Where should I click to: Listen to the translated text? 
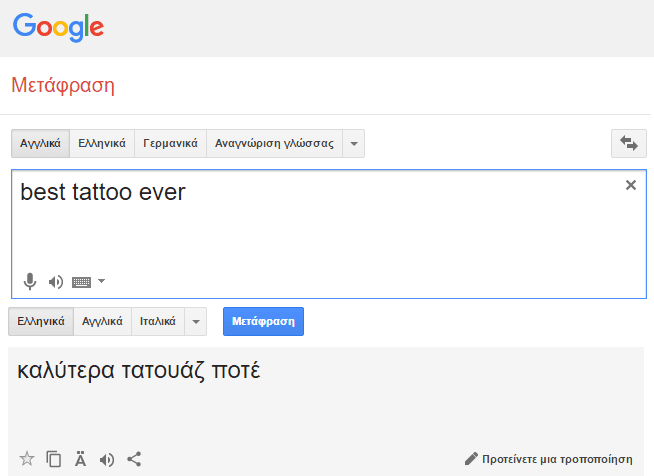click(x=107, y=460)
